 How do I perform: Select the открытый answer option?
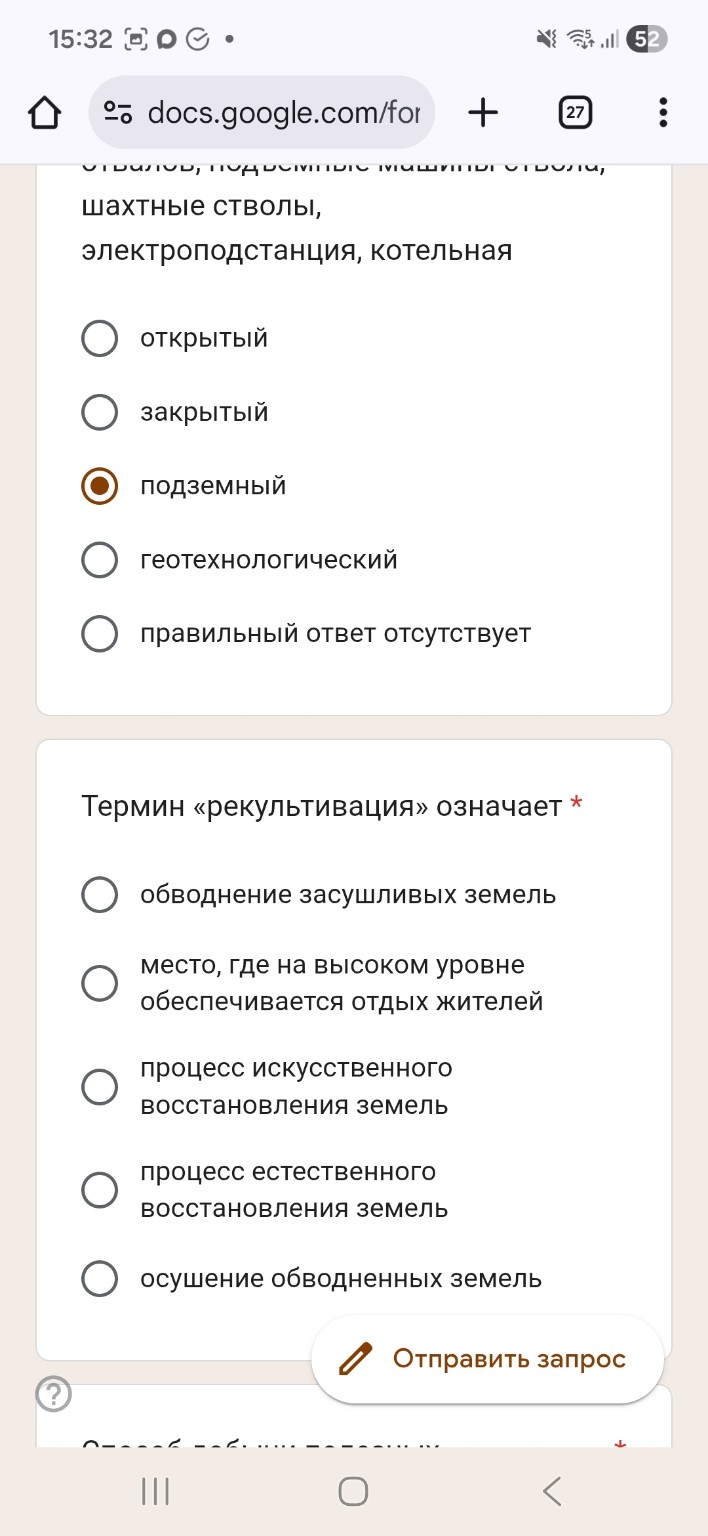[x=99, y=338]
